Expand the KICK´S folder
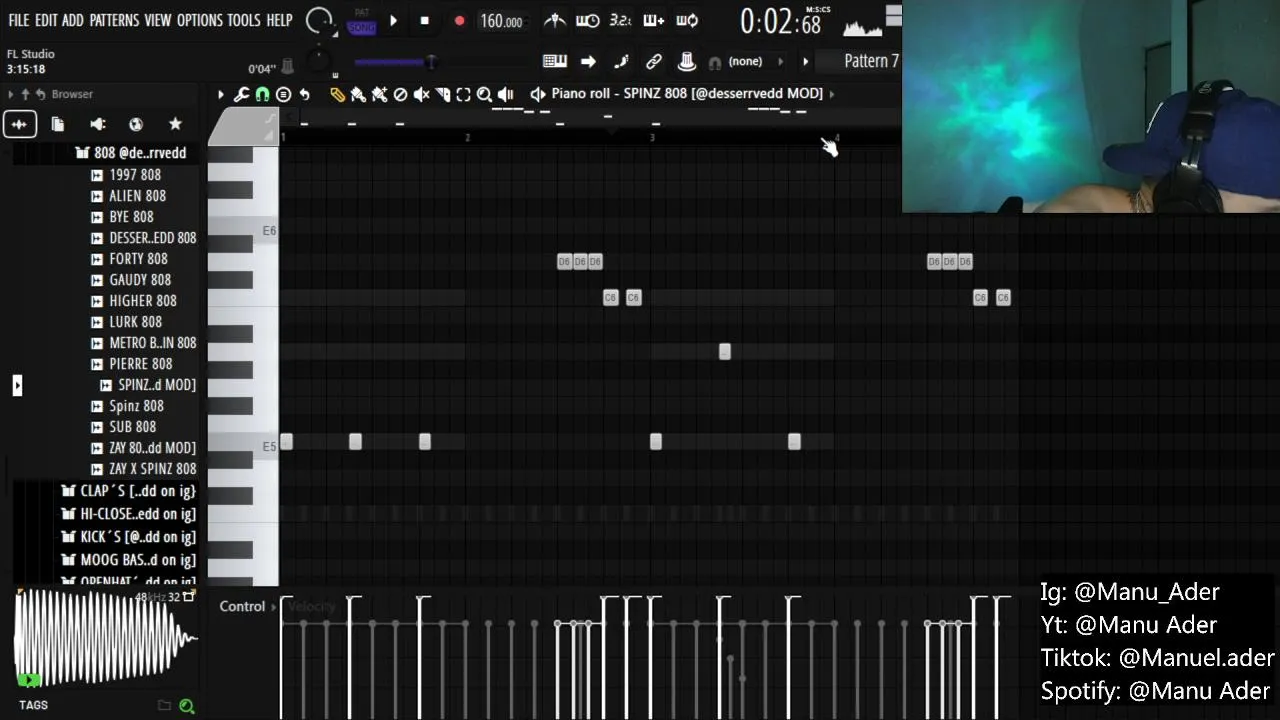 [x=128, y=537]
